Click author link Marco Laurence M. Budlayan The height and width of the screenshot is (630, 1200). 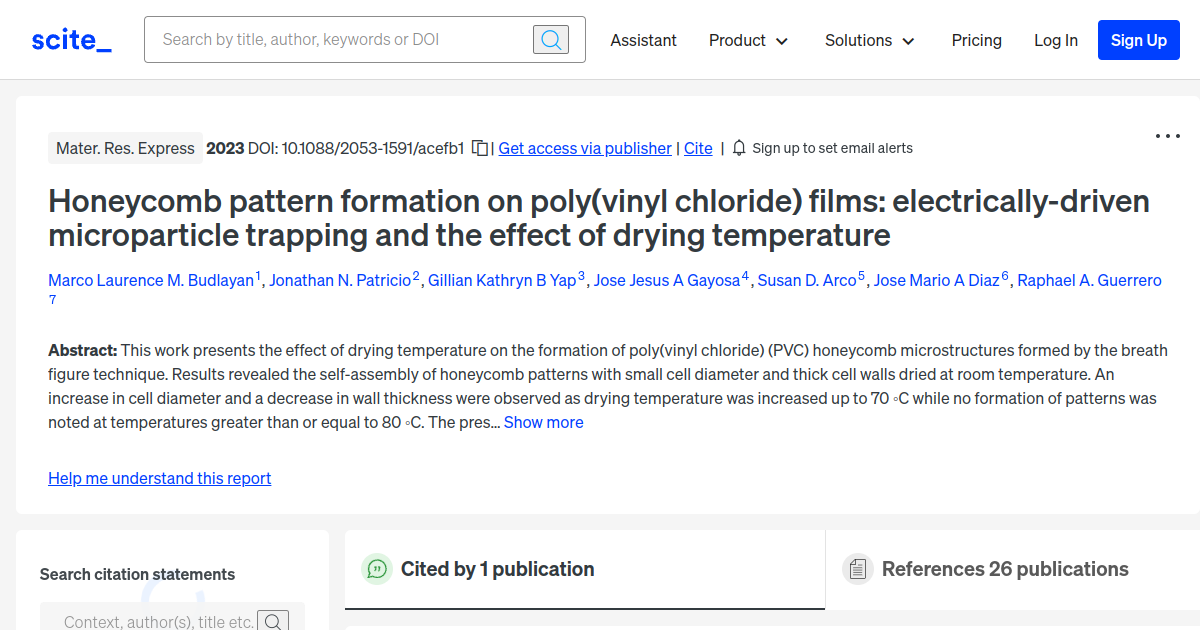(x=151, y=280)
